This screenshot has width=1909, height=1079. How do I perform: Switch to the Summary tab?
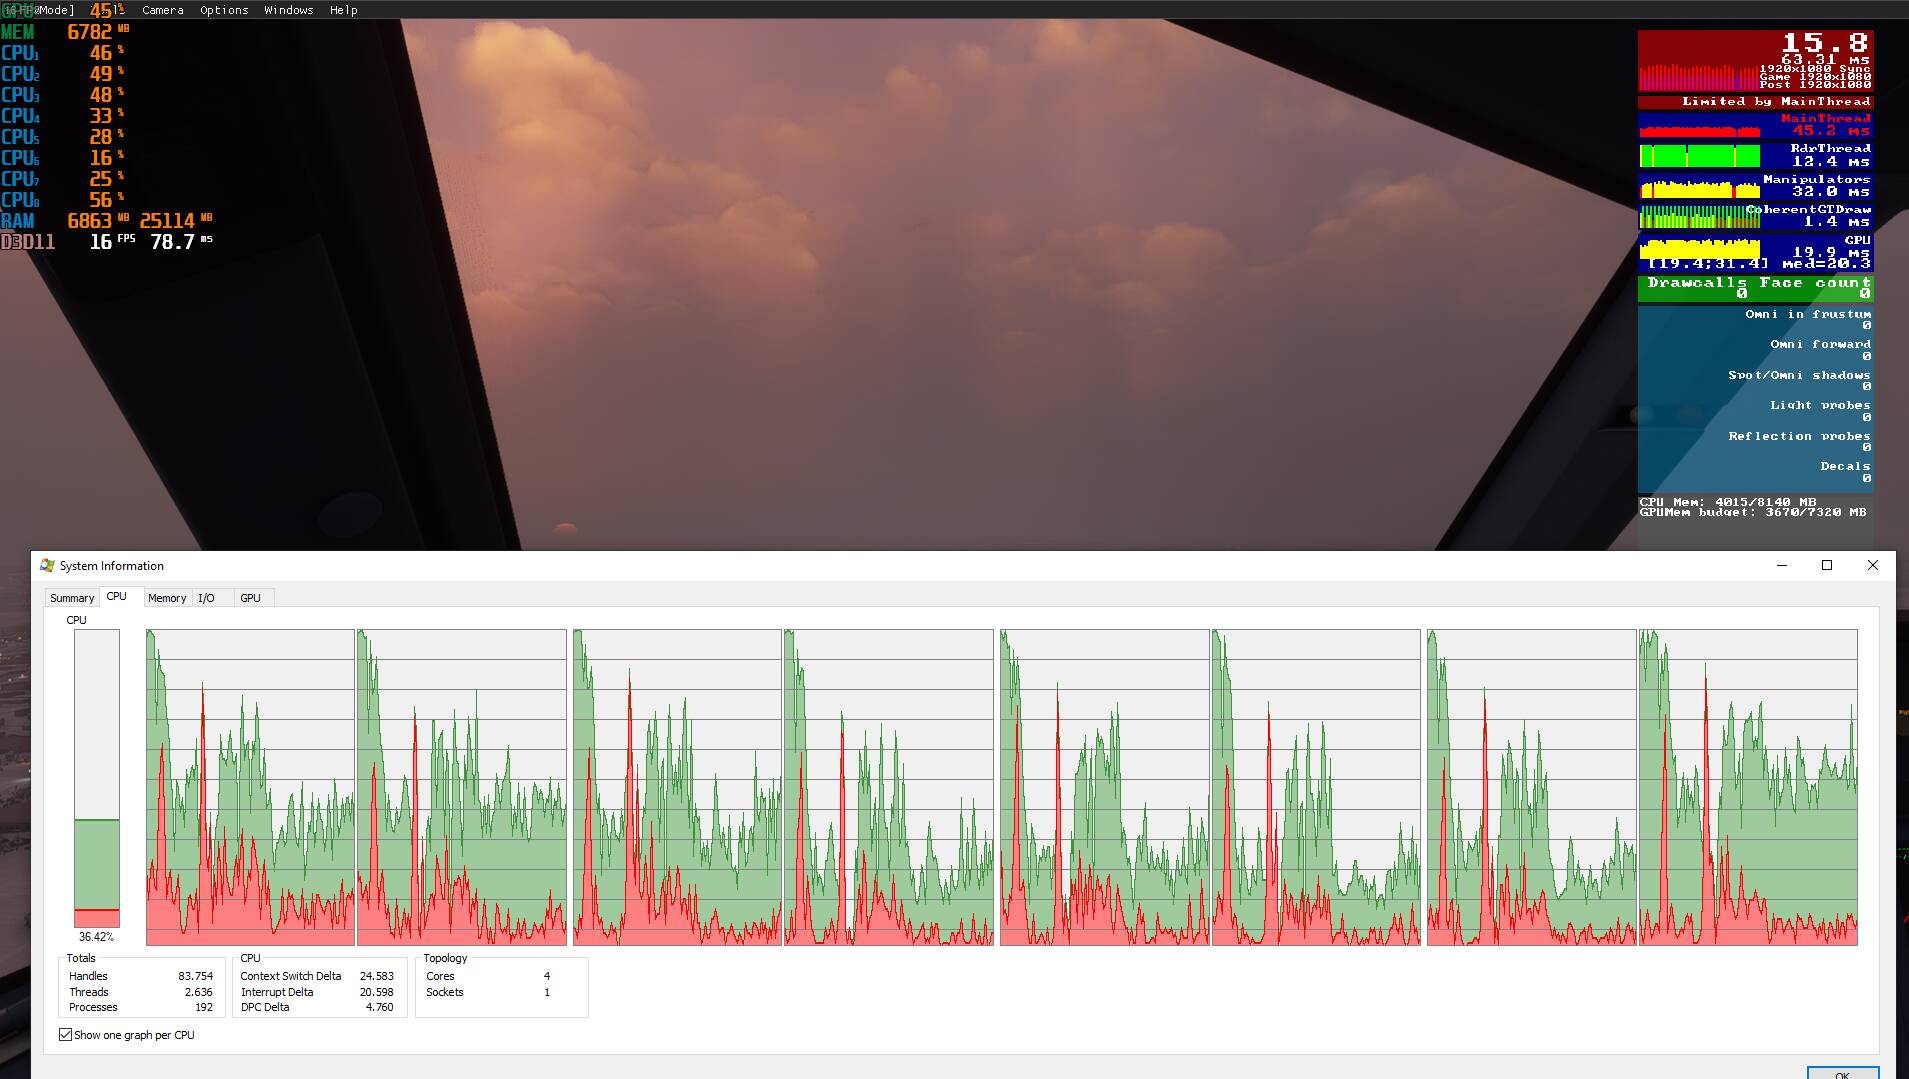(72, 598)
